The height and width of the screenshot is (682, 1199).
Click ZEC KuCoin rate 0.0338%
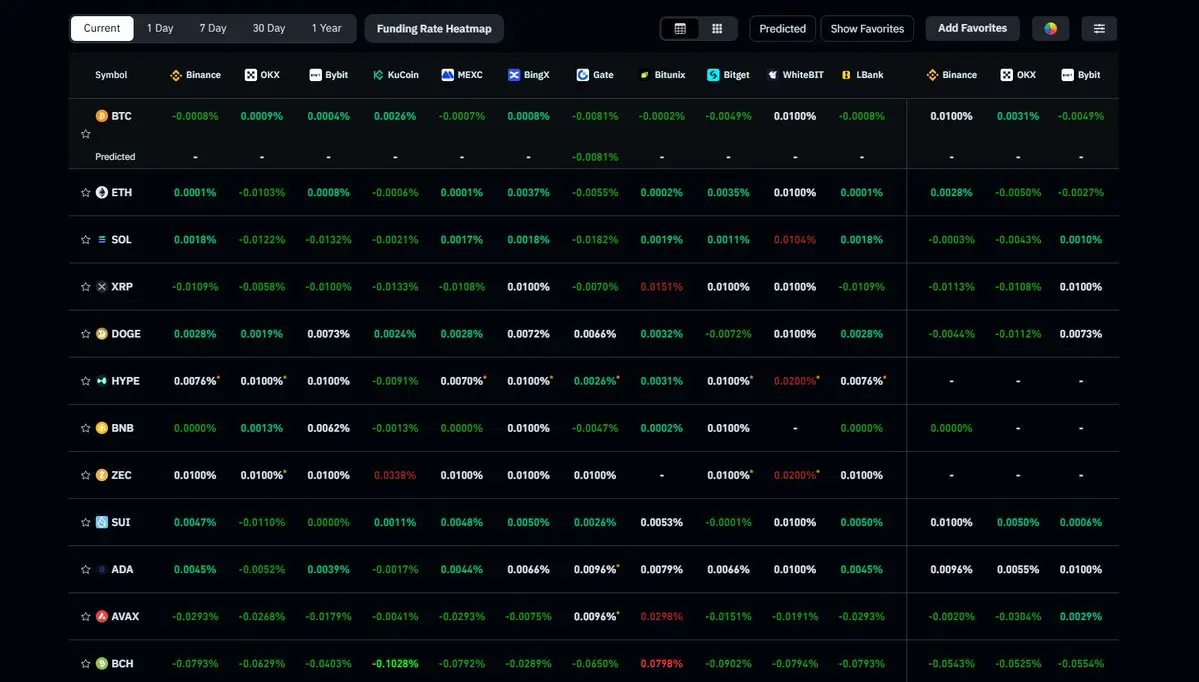[395, 475]
